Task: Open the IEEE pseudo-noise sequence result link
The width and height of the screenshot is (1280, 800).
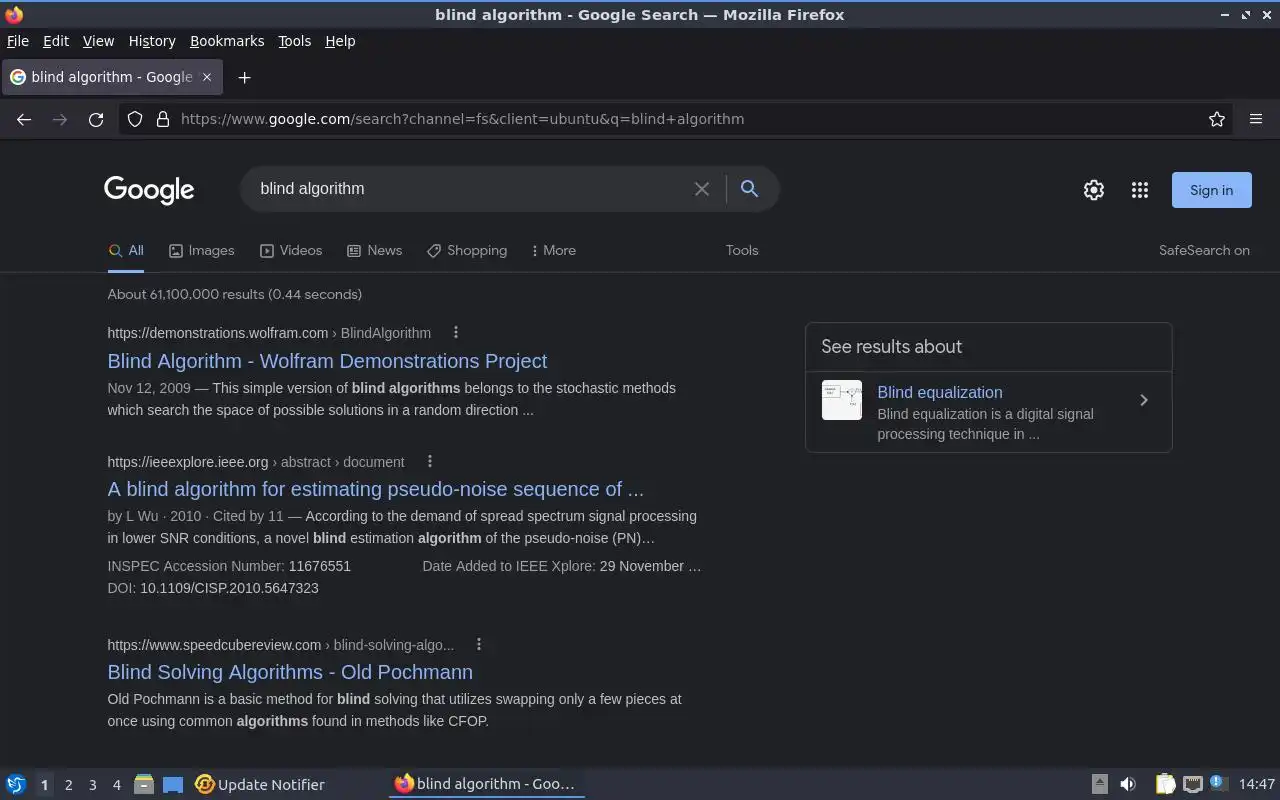Action: point(375,489)
